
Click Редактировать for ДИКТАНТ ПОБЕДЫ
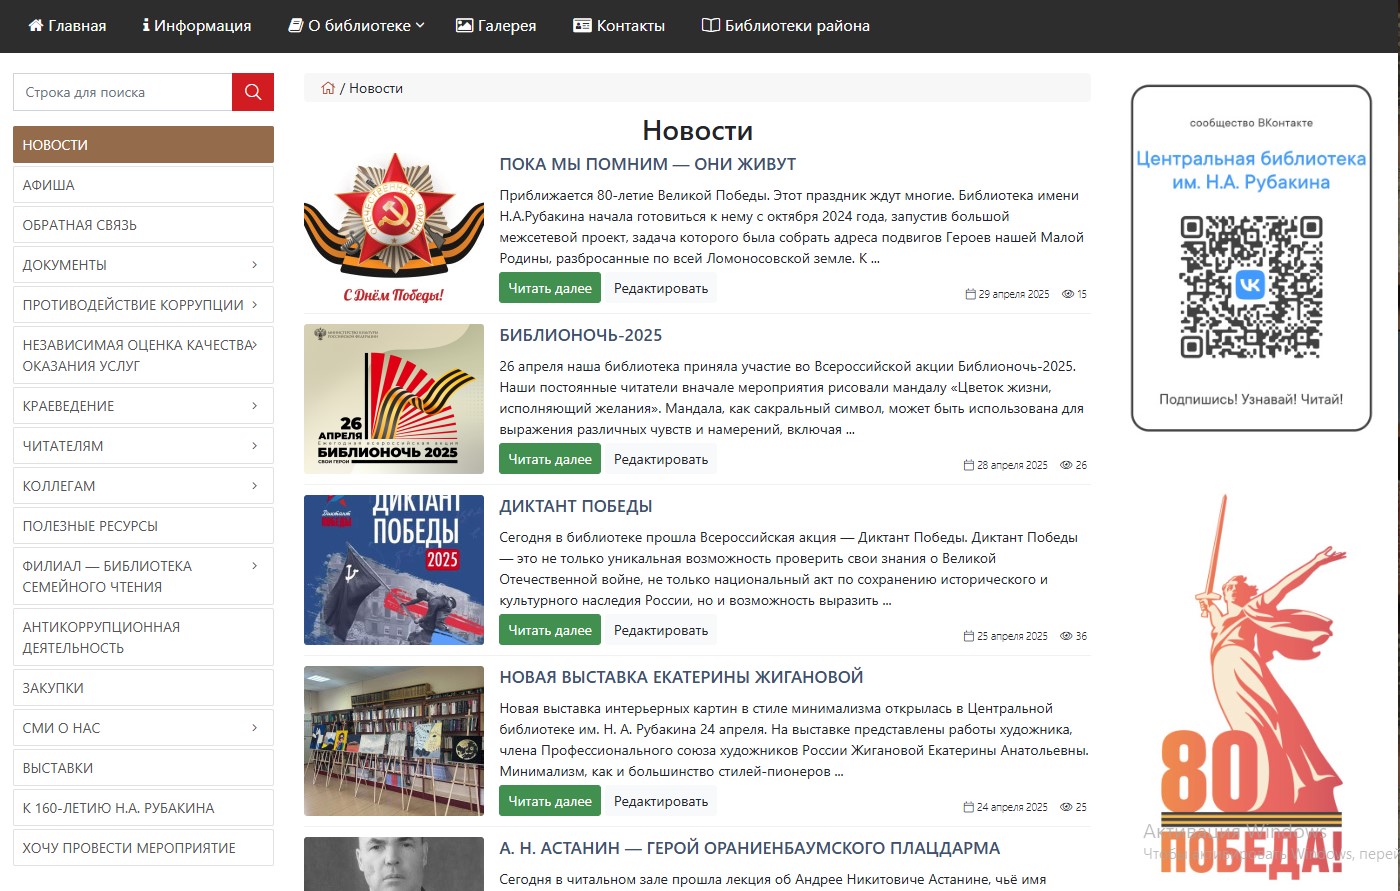point(661,630)
